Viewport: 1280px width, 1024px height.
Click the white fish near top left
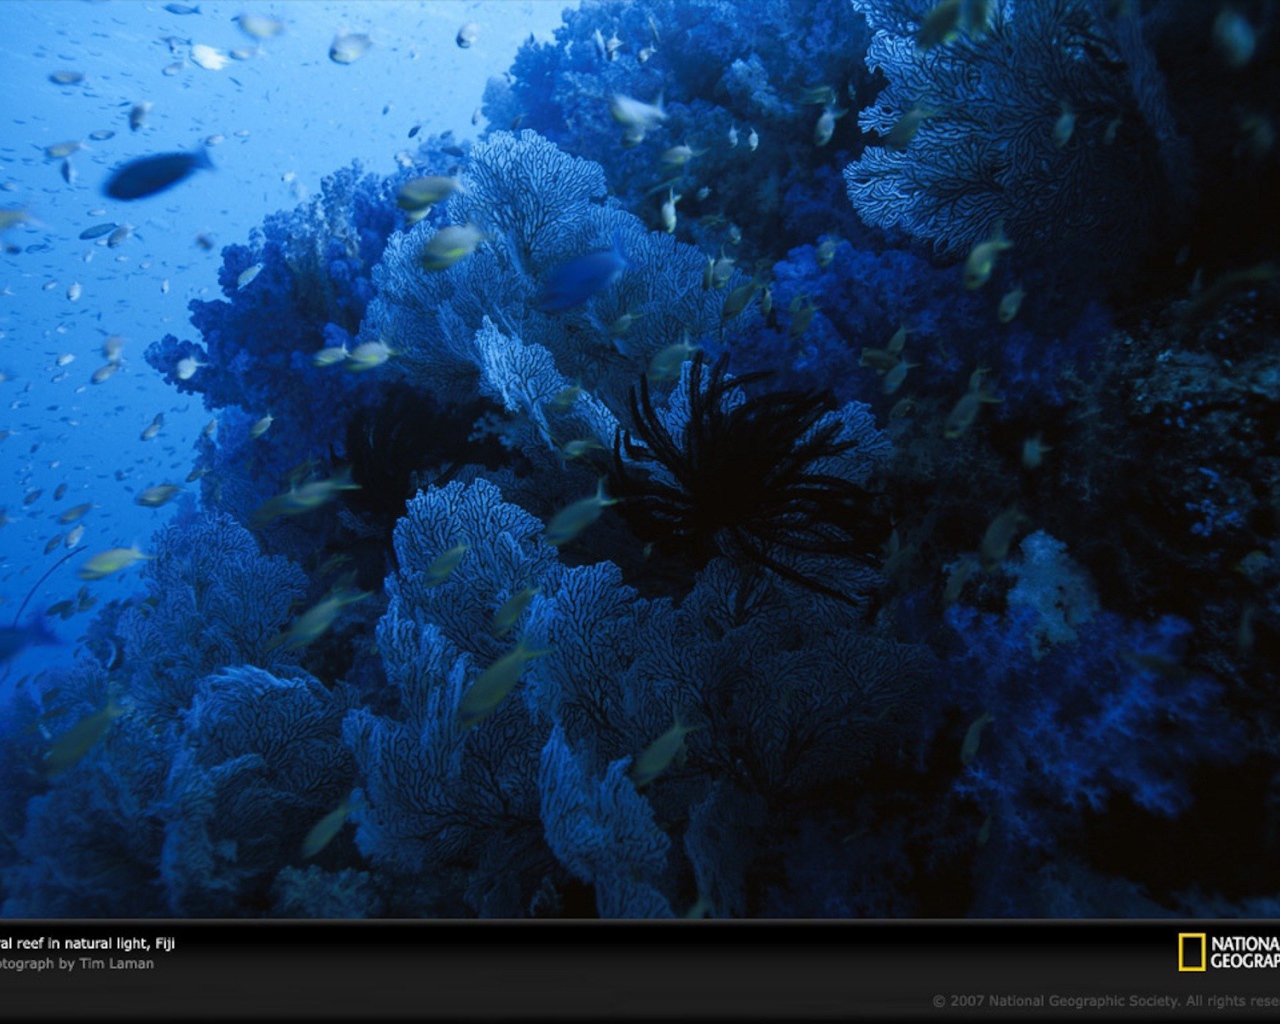(x=208, y=57)
